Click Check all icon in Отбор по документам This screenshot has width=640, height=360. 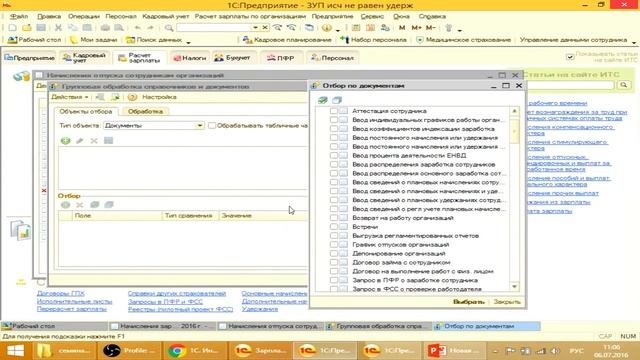323,100
